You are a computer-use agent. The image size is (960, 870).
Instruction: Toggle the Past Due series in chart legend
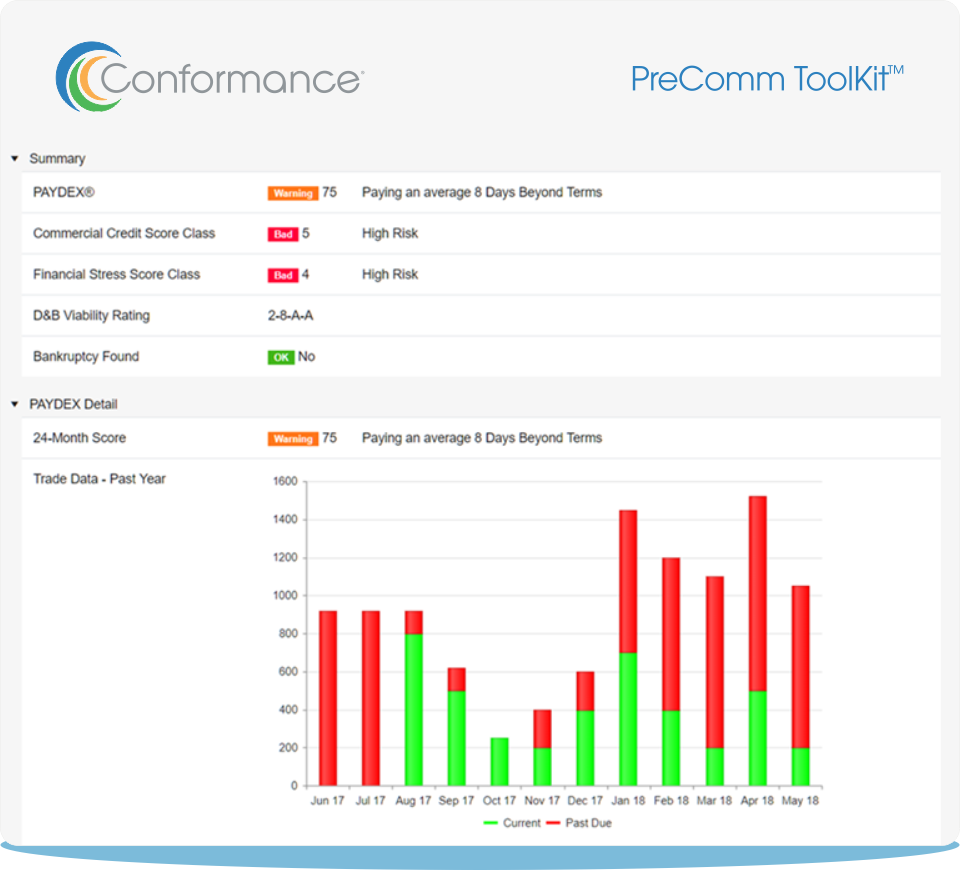pos(579,823)
